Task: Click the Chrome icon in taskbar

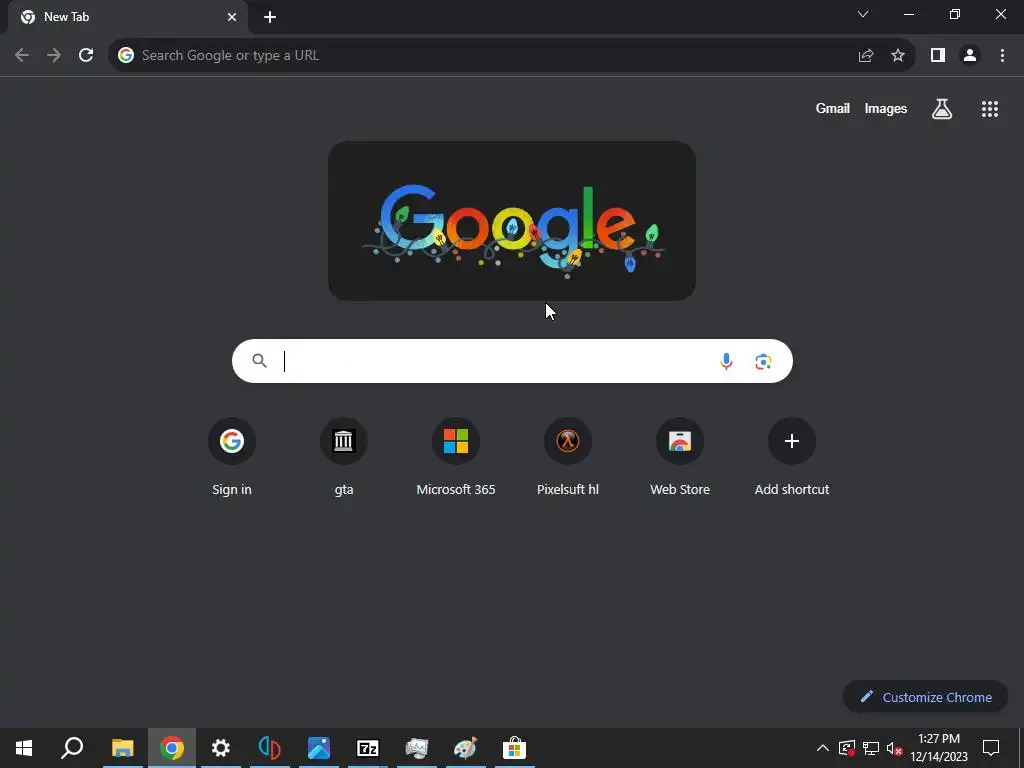Action: [172, 748]
